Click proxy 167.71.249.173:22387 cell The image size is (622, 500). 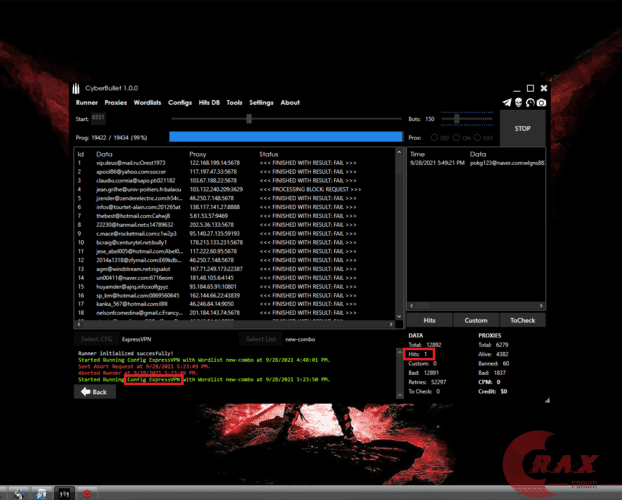(216, 269)
